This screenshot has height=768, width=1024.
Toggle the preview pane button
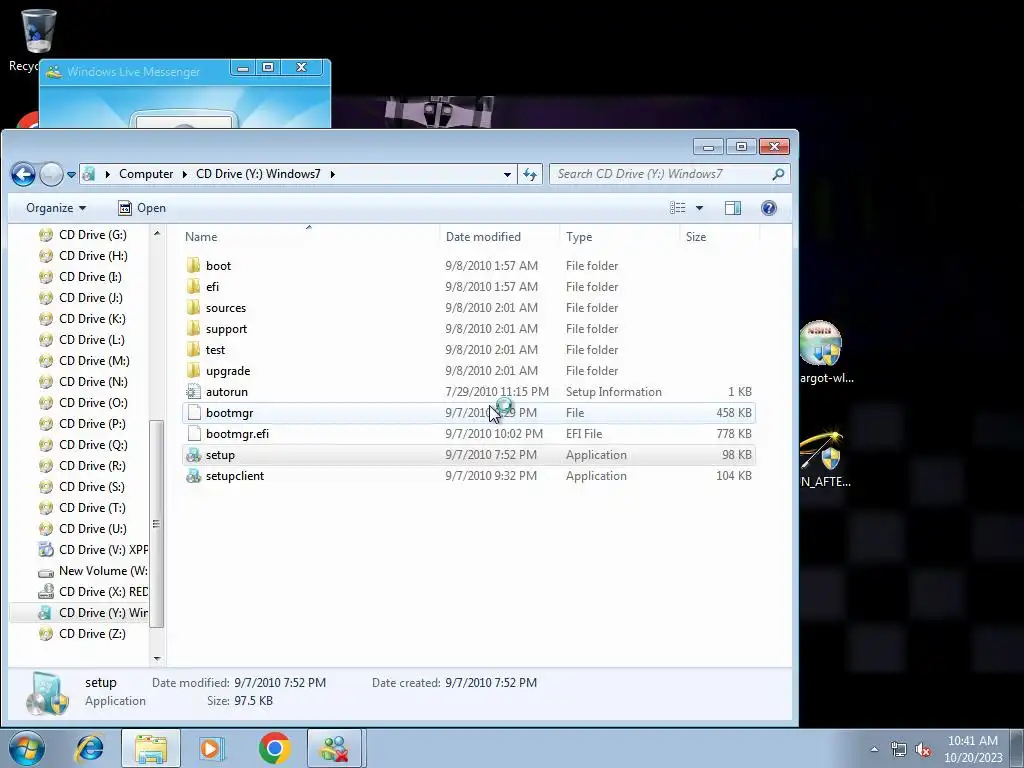coord(733,208)
